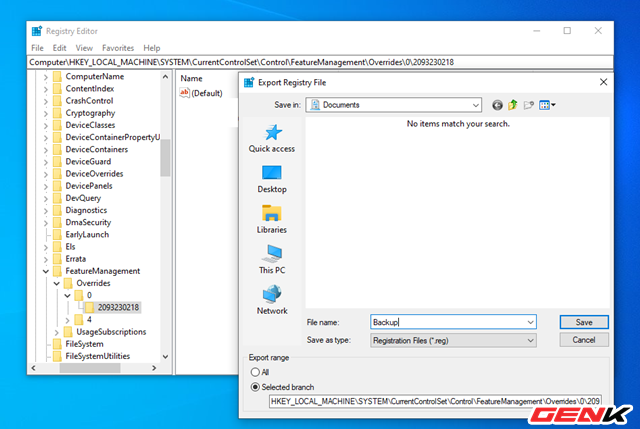640x429 pixels.
Task: Click the 2093230218 key folder icon
Action: (90, 307)
